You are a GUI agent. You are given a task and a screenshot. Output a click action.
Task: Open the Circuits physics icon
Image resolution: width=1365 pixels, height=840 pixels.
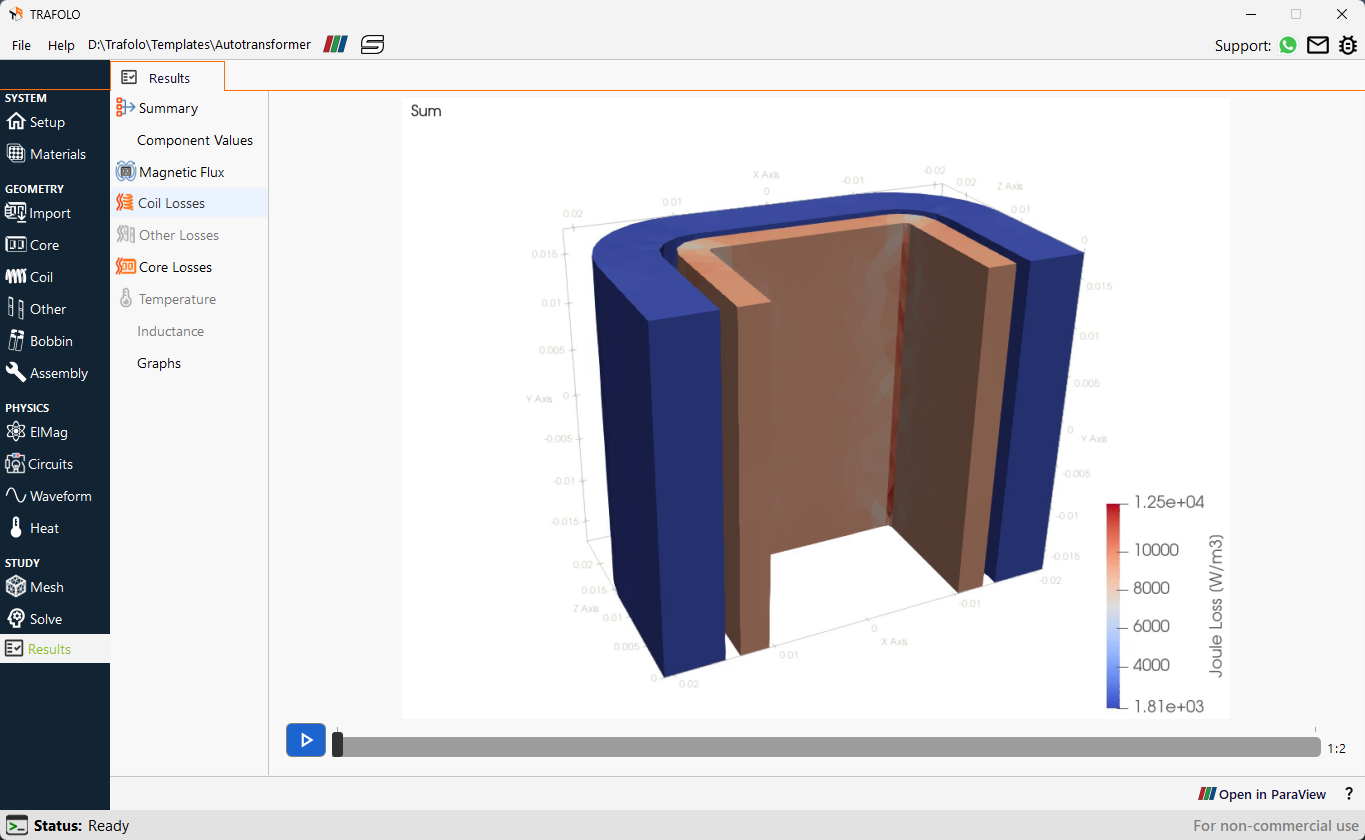tap(15, 464)
